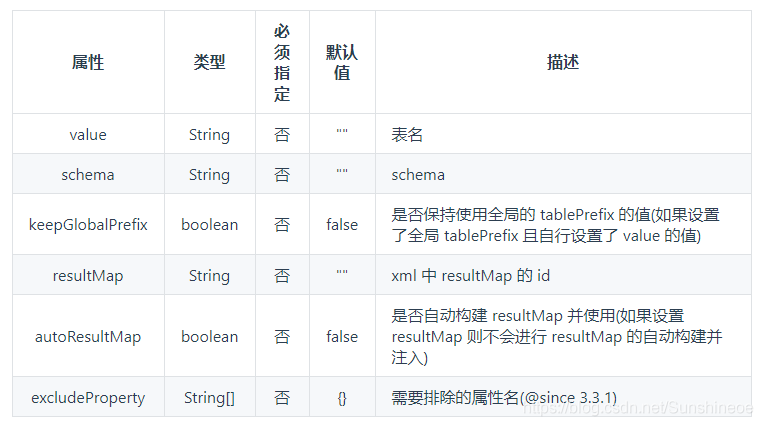This screenshot has height=426, width=763.
Task: Select the keepGlobalPrefix attribute cell
Action: coord(88,224)
